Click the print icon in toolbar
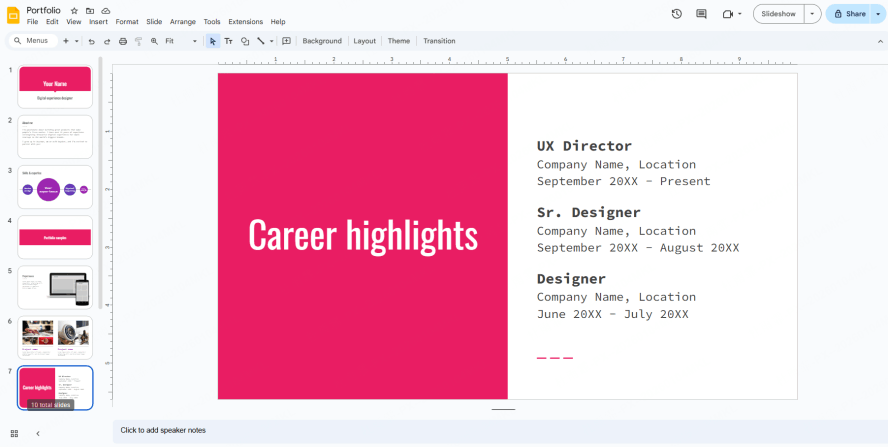888x447 pixels. (123, 41)
